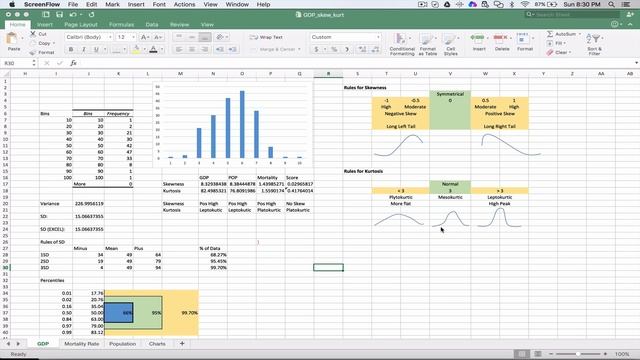The width and height of the screenshot is (640, 360).
Task: Click Sort & Filter
Action: [x=594, y=44]
